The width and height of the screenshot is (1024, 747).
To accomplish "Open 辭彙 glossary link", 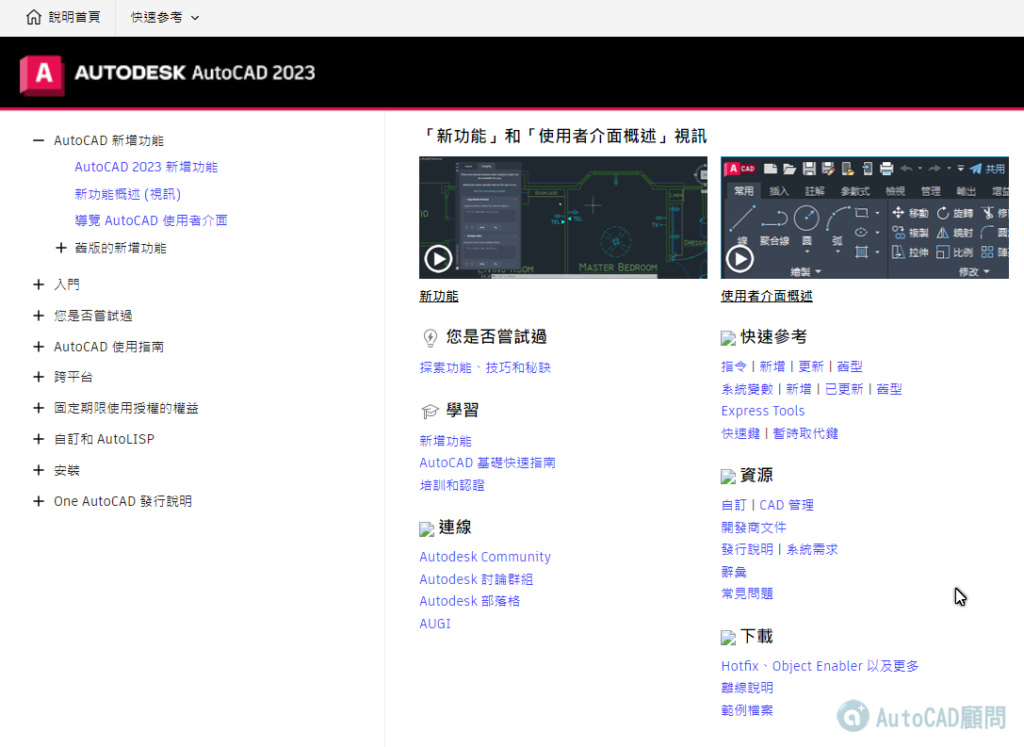I will [x=733, y=572].
